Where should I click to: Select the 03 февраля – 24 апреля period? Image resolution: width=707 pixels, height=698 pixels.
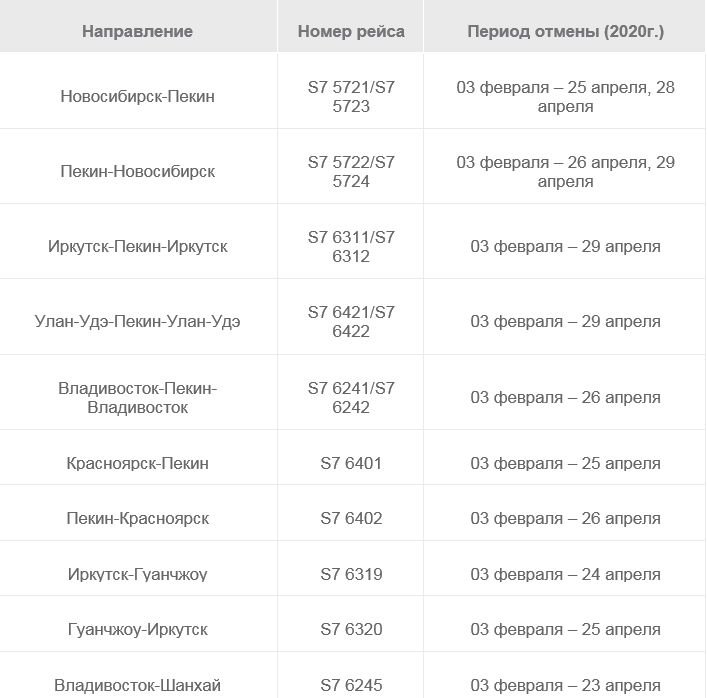pos(565,574)
